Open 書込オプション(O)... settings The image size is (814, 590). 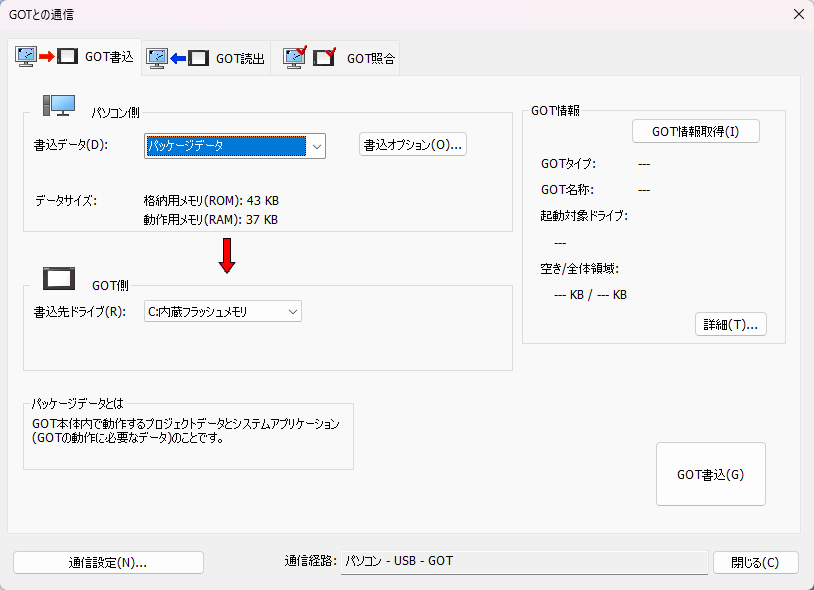[413, 145]
